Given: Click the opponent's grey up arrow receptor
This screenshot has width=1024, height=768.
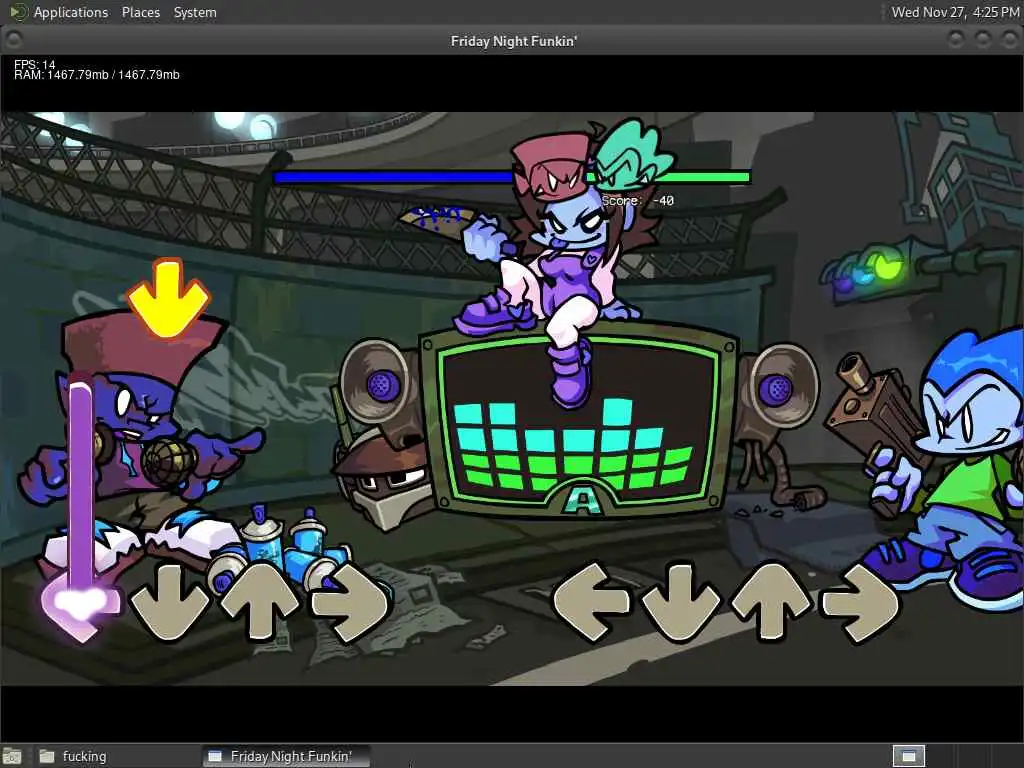Looking at the screenshot, I should tap(261, 601).
